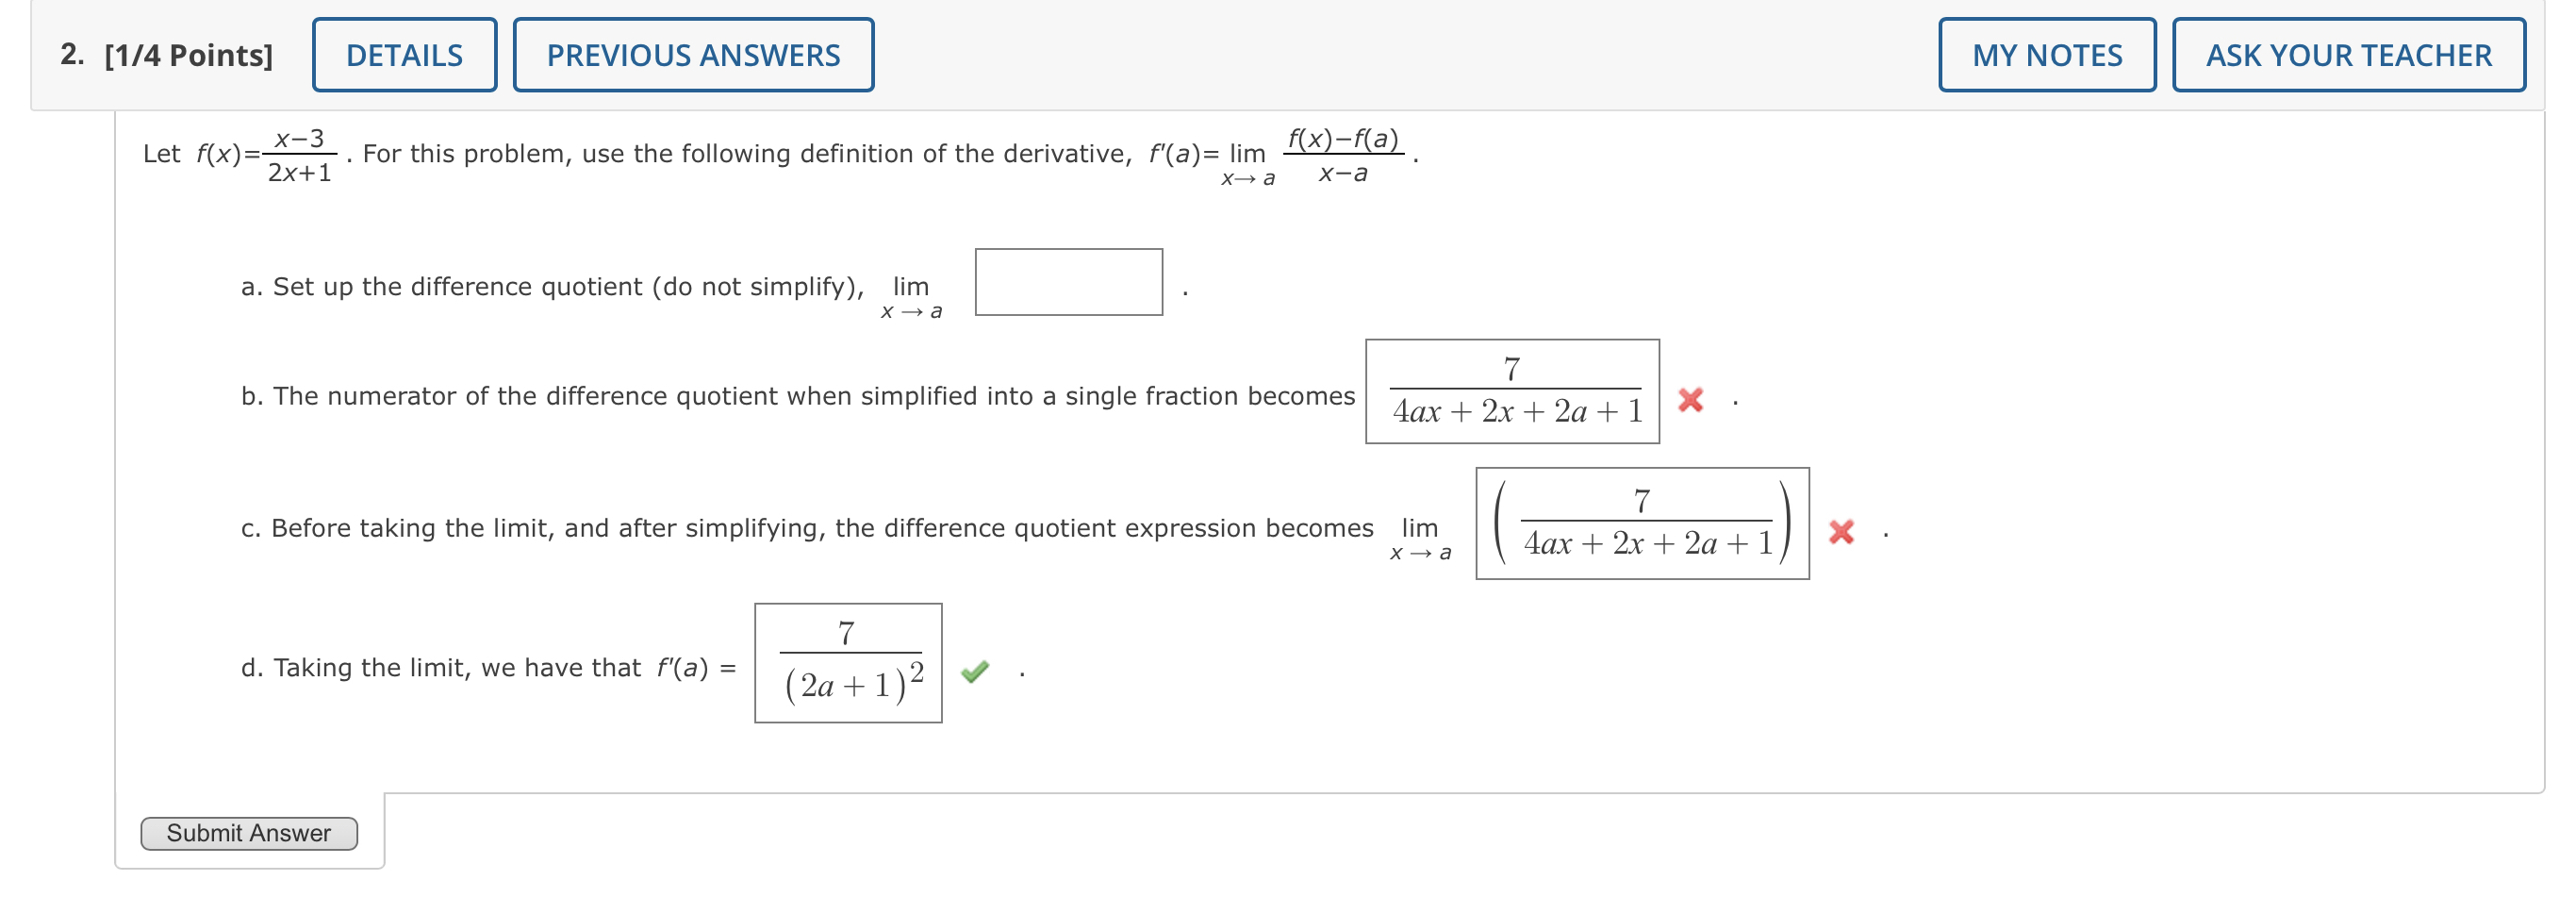
Task: Open the DETAILS panel
Action: pos(404,54)
